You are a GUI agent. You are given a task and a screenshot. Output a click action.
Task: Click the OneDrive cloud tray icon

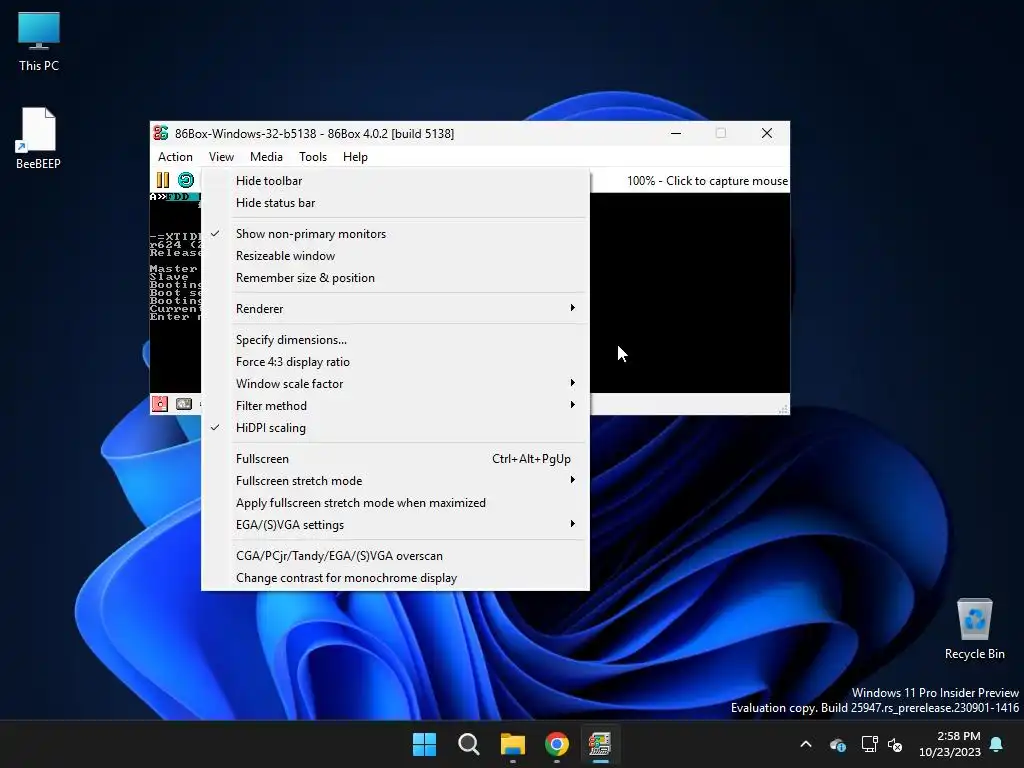(838, 744)
